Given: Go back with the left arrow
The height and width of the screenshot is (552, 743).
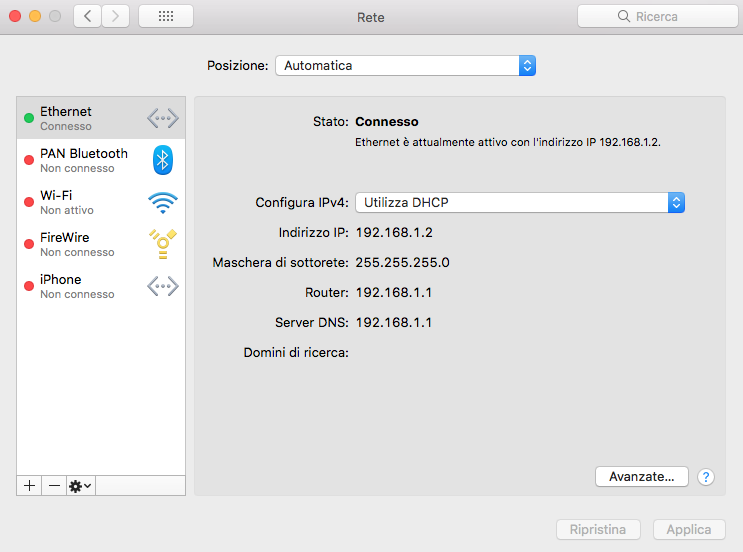Looking at the screenshot, I should (x=88, y=16).
